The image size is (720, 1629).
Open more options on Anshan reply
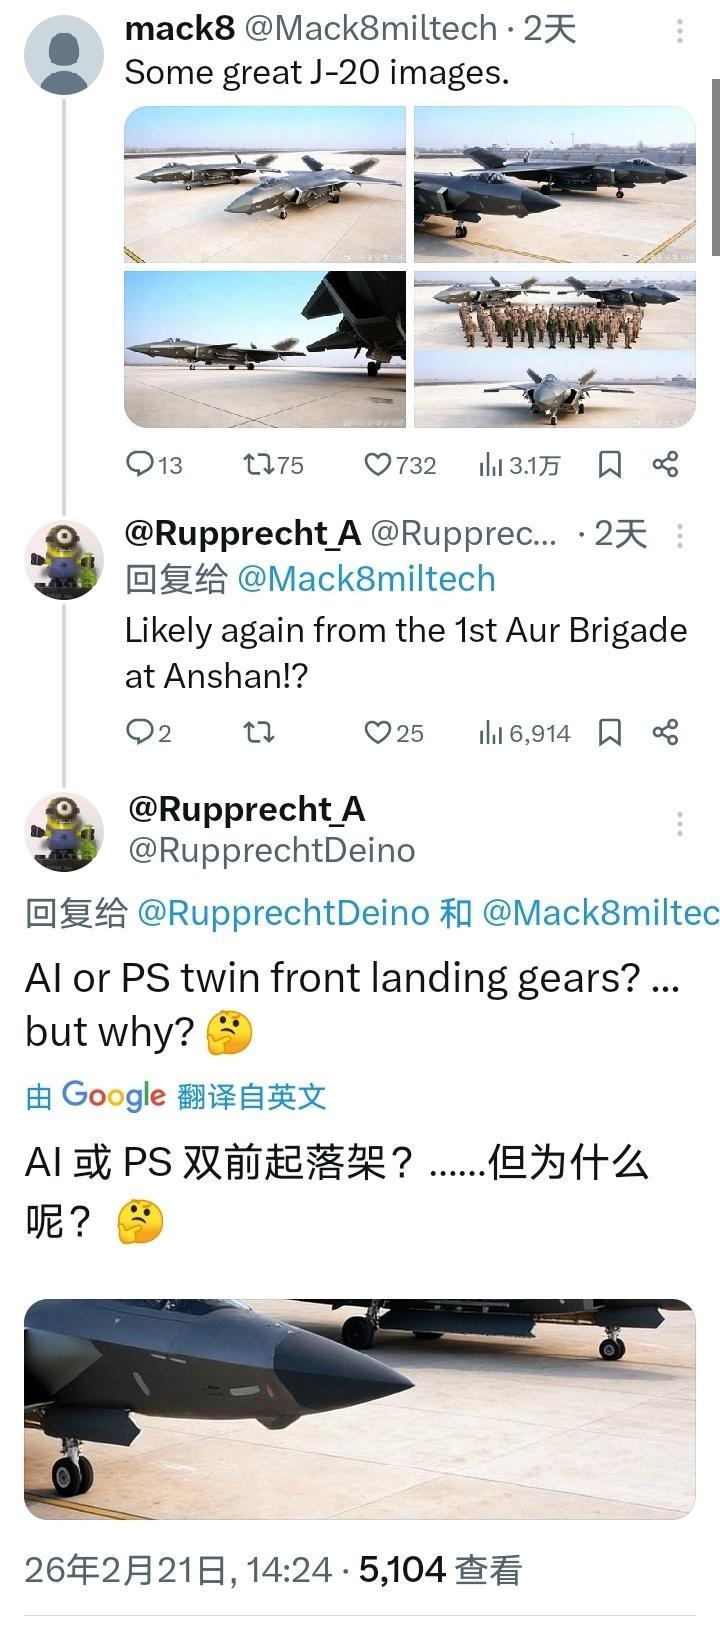pos(680,536)
